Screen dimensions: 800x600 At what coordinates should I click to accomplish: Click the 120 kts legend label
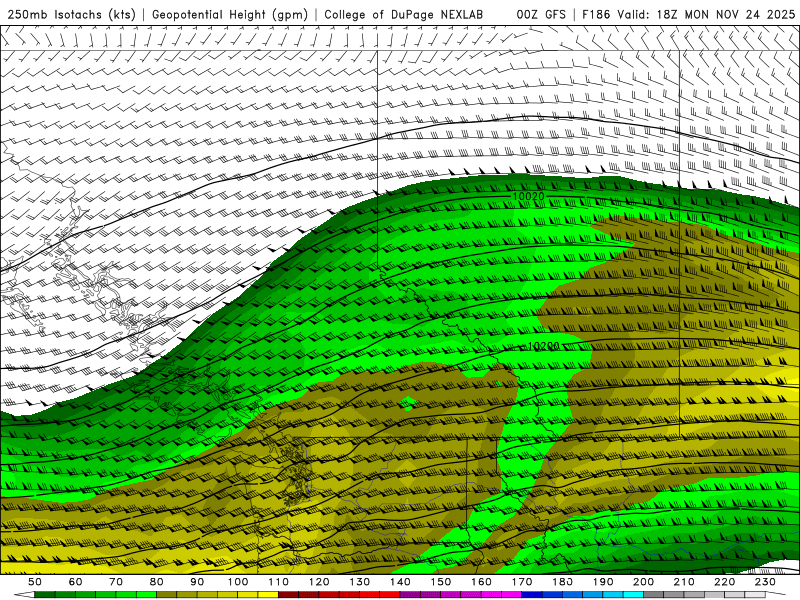point(319,582)
